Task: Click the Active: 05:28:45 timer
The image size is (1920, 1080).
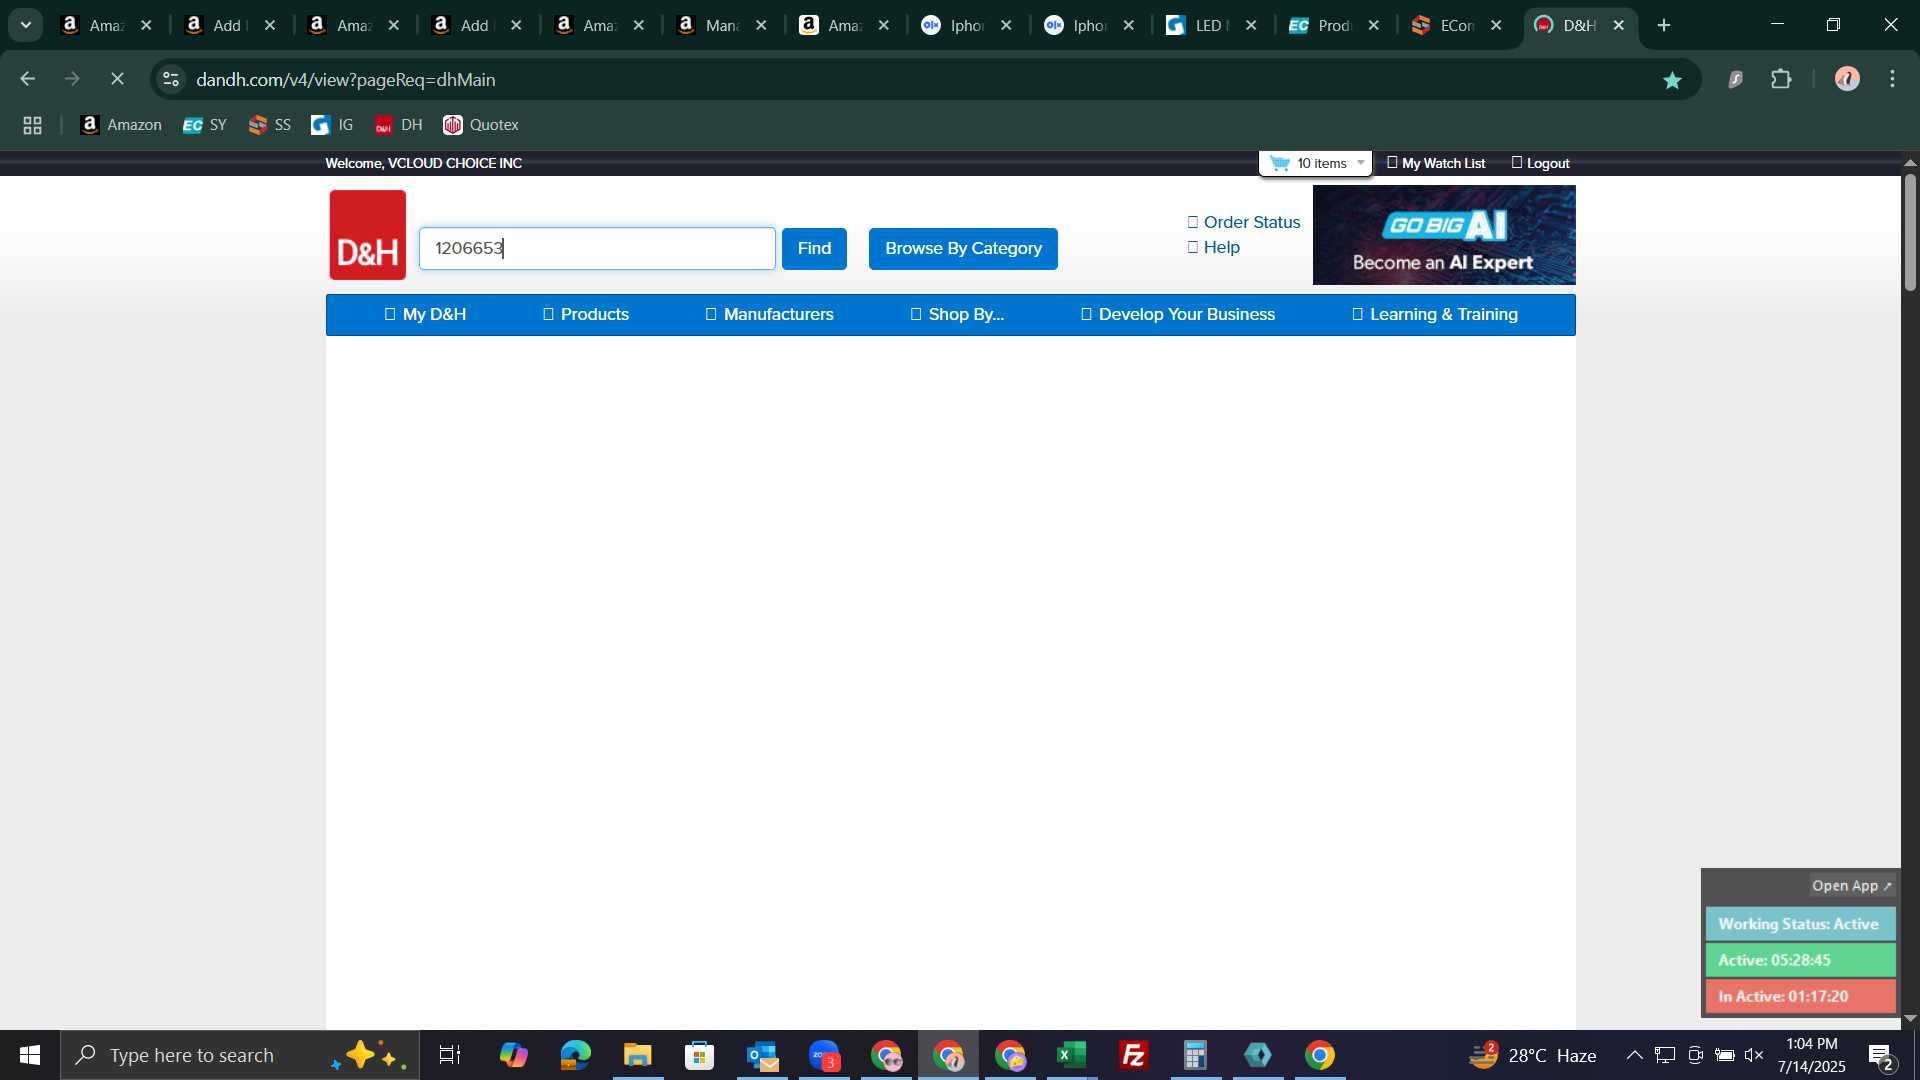Action: coord(1800,960)
